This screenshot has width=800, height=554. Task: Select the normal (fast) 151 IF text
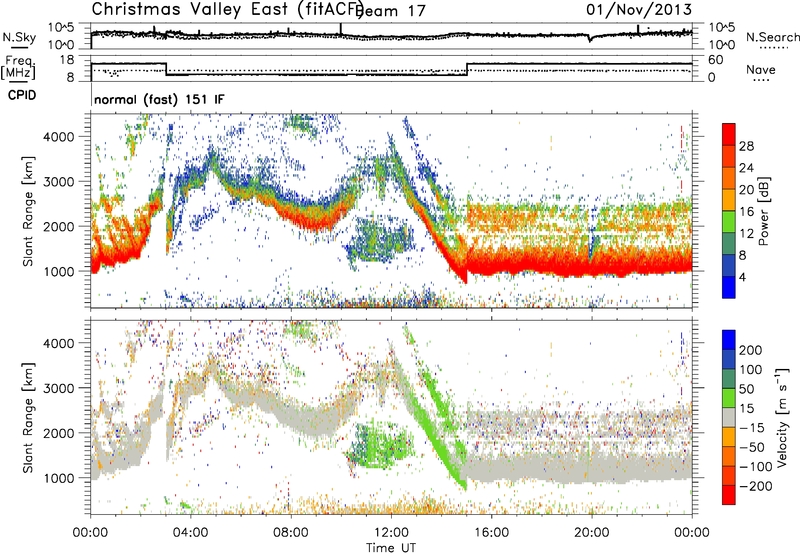(x=159, y=100)
